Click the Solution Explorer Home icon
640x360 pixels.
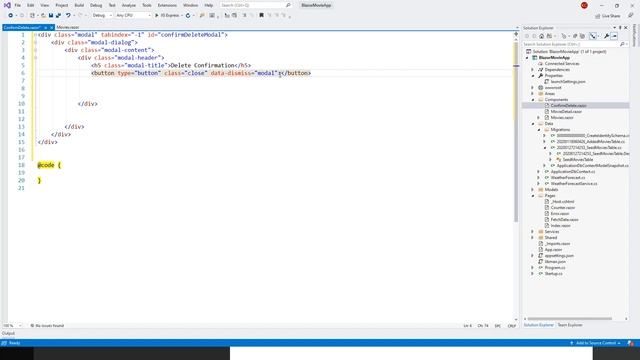click(x=542, y=36)
